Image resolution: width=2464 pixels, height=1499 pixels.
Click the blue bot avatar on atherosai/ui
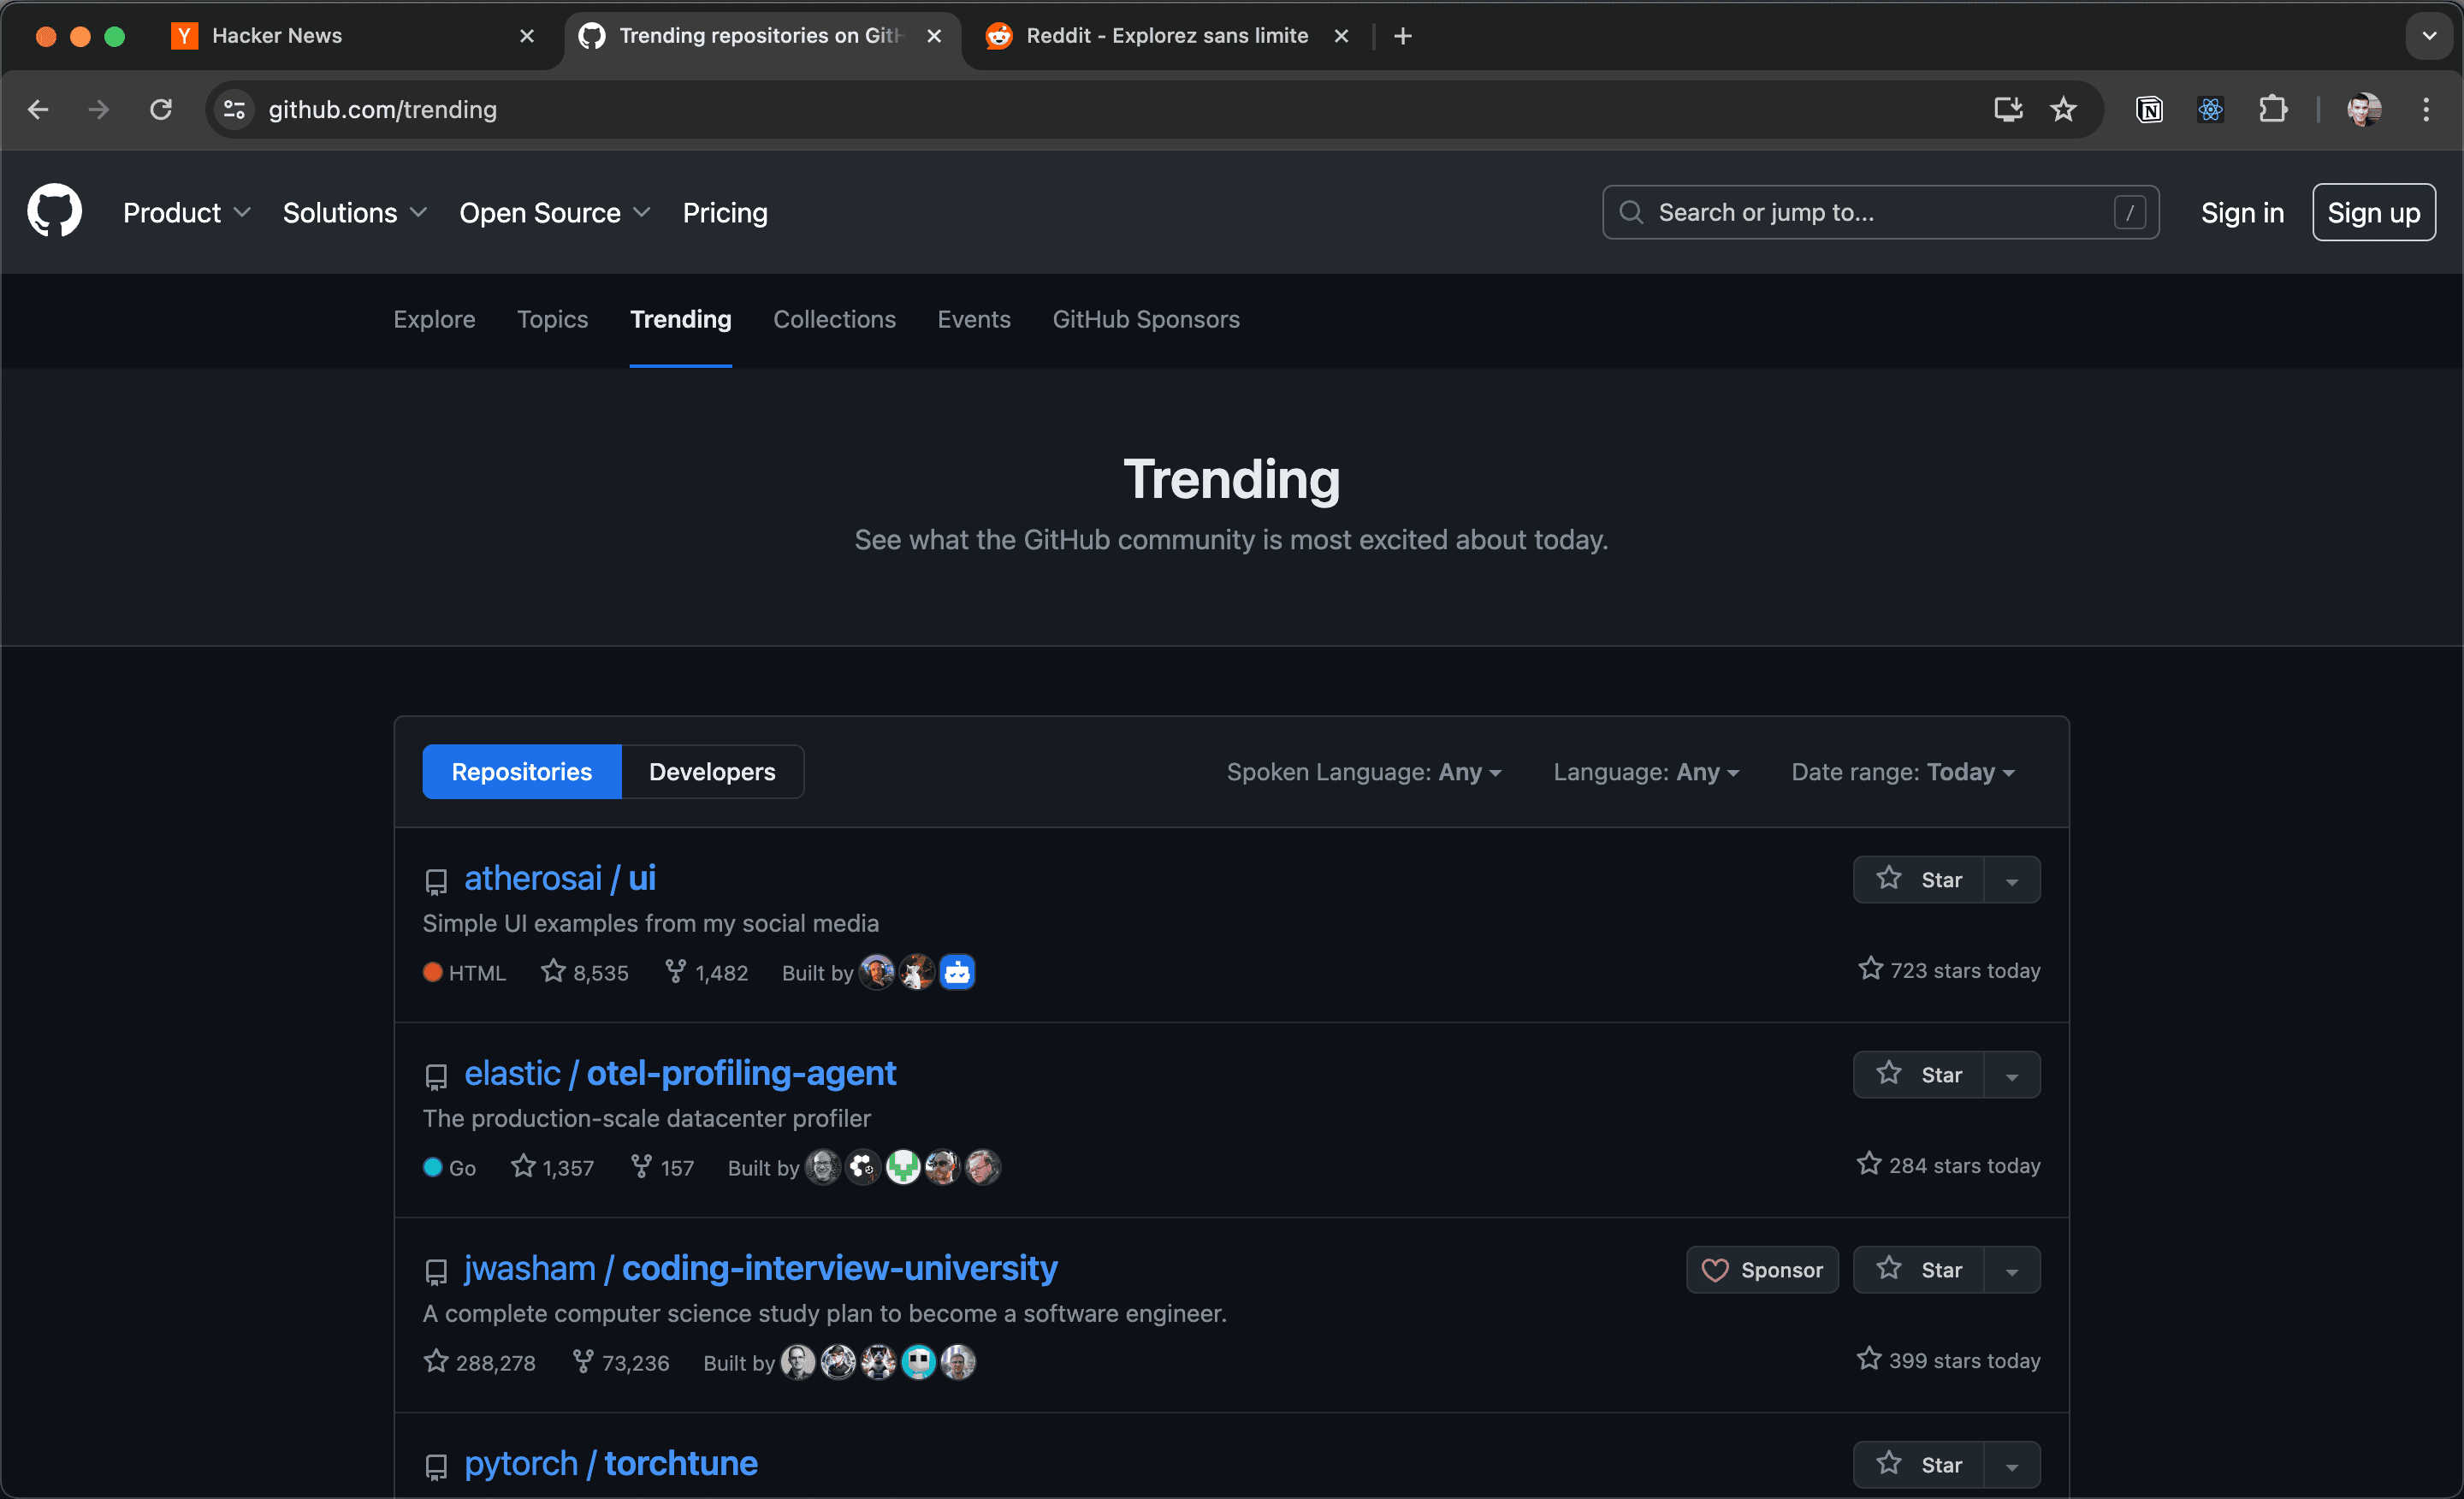[x=957, y=972]
